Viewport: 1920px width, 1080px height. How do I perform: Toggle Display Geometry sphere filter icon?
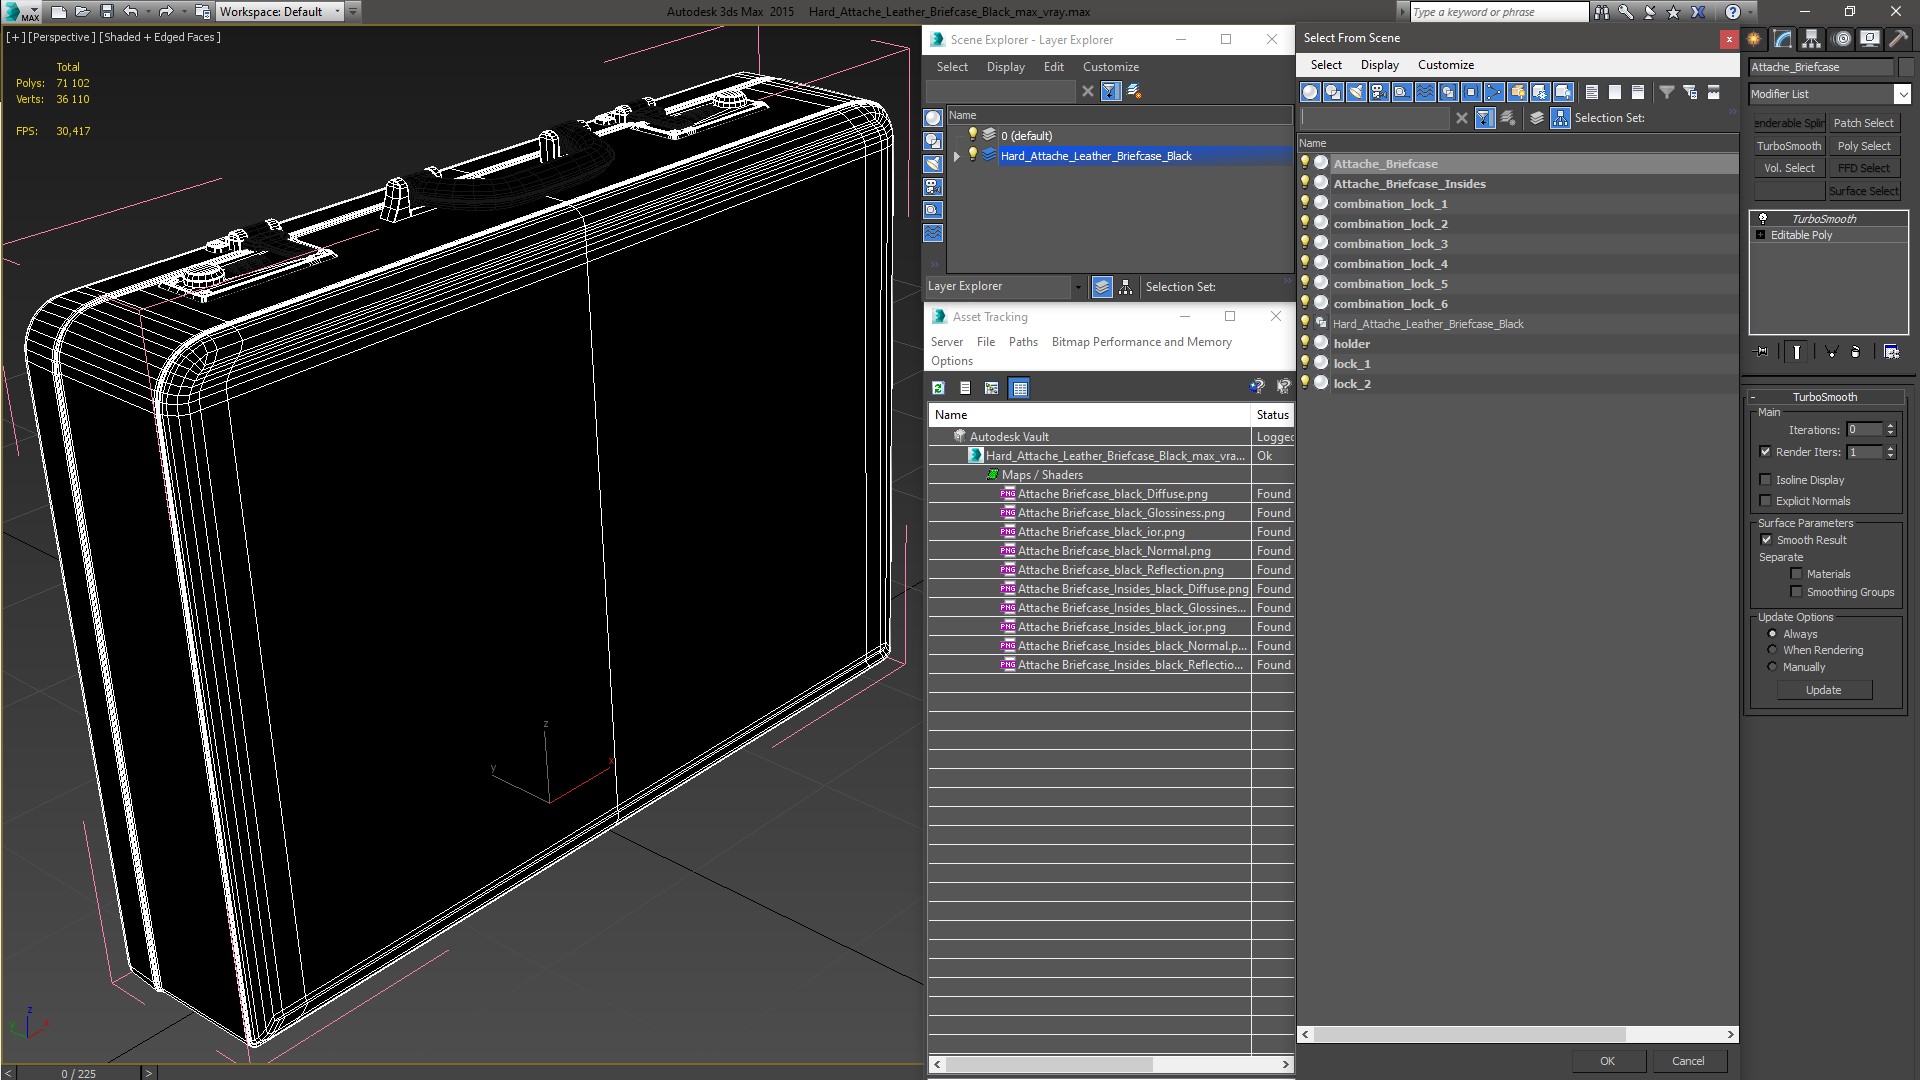[1310, 92]
